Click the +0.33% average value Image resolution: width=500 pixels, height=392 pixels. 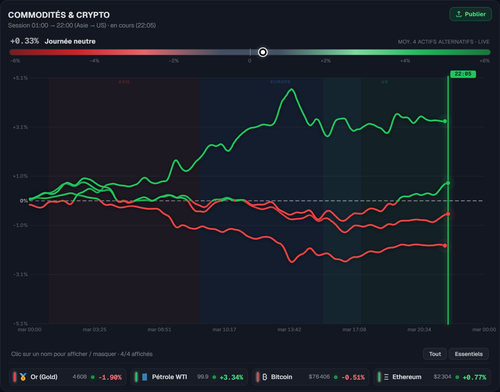(x=24, y=41)
